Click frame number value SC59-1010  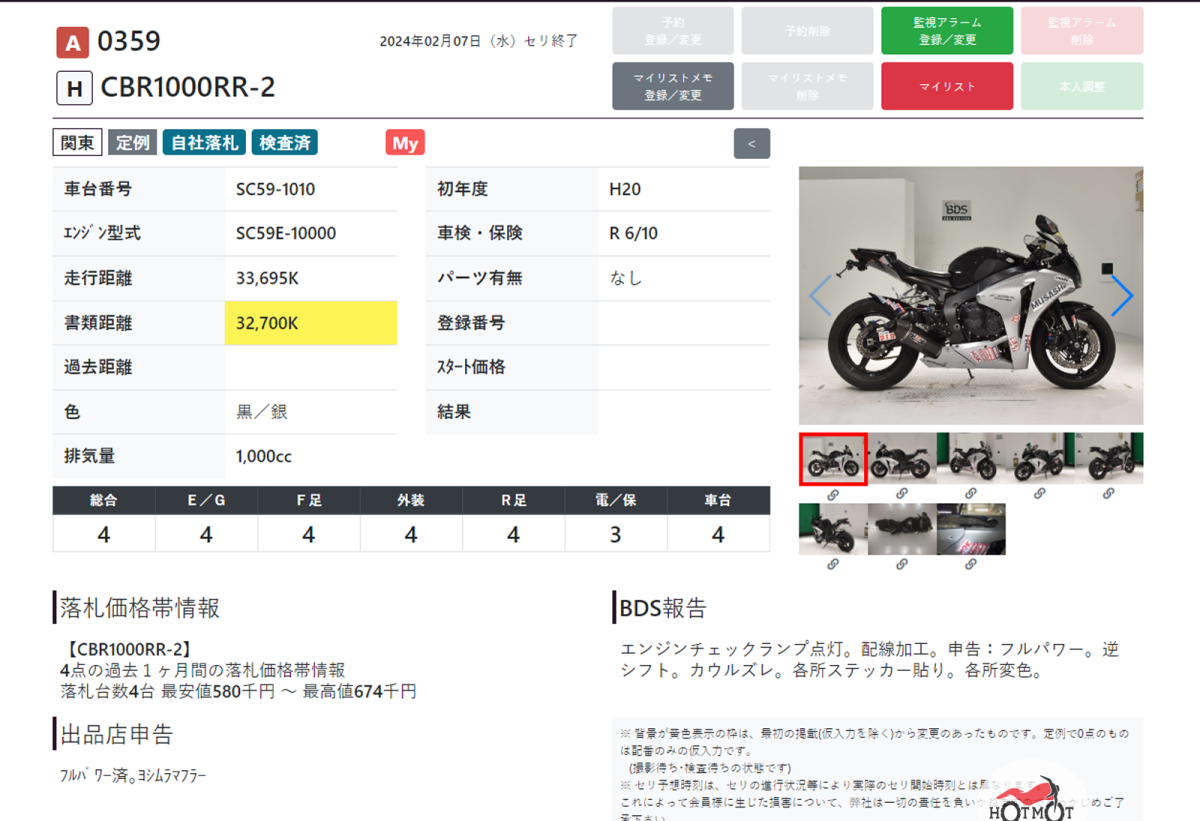[276, 189]
